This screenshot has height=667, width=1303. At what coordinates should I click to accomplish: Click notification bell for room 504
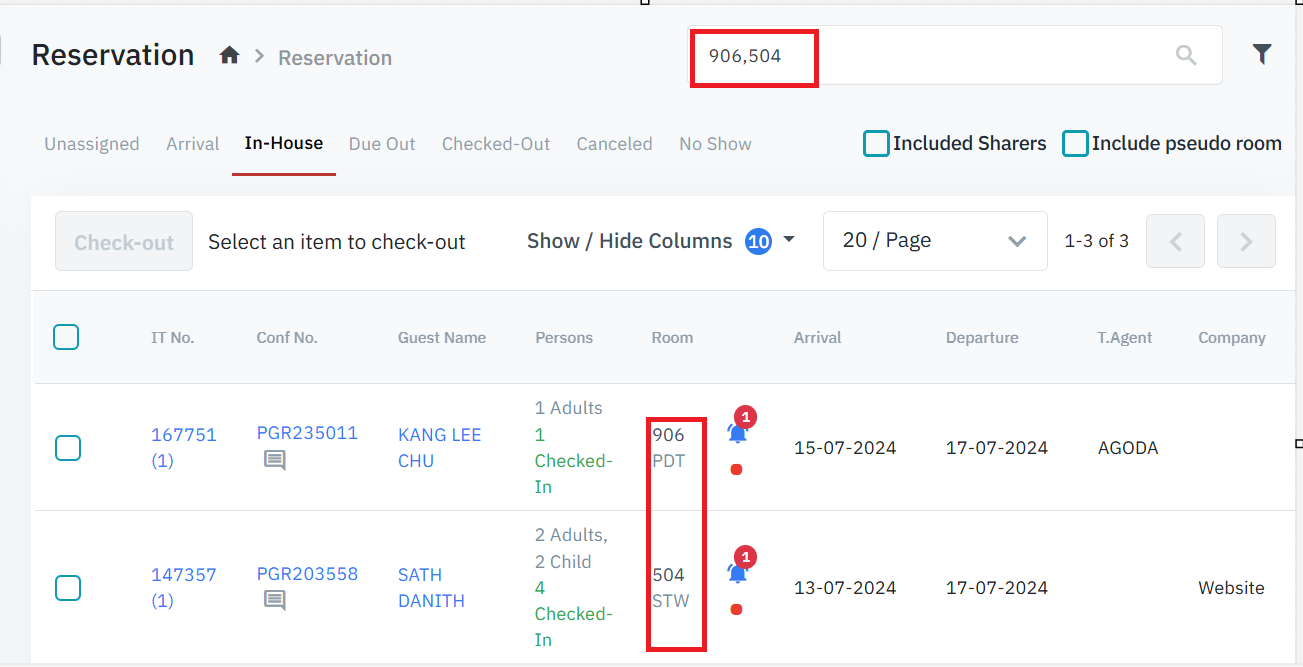point(738,573)
